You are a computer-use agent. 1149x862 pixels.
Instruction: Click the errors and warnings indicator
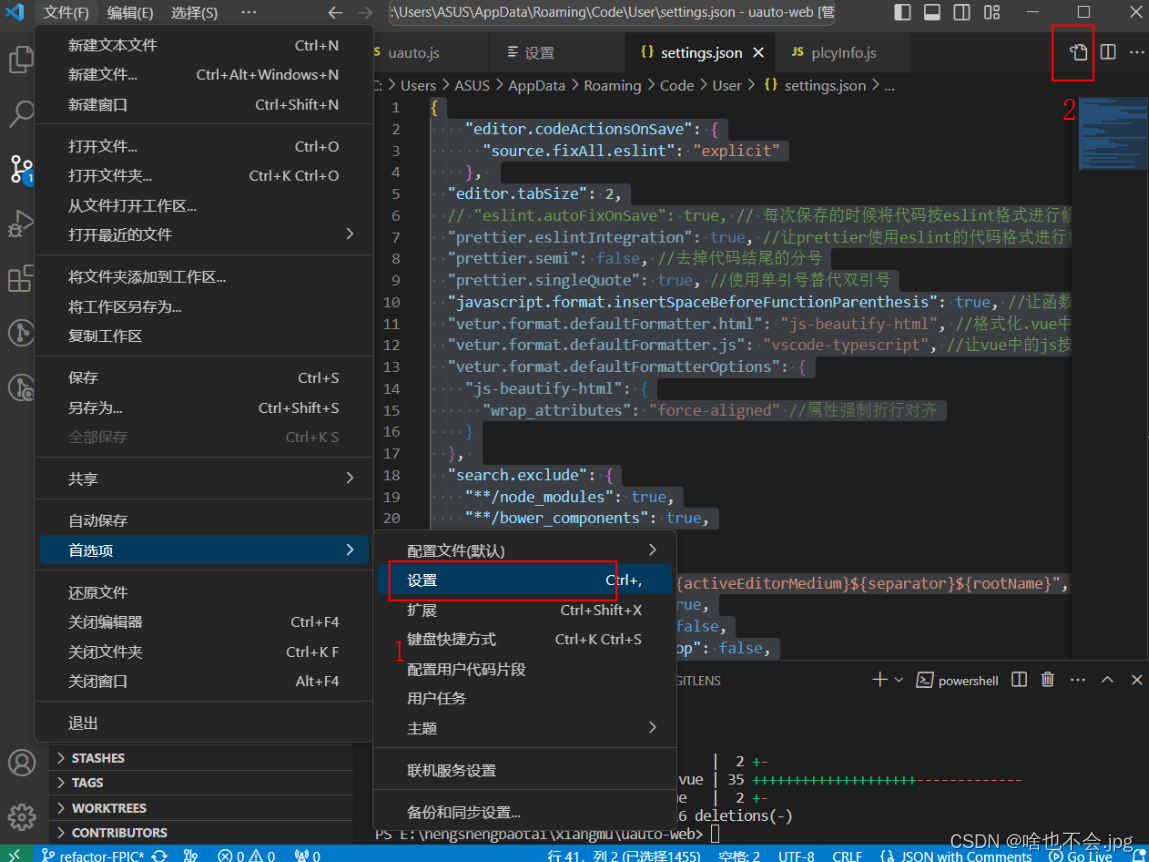tap(246, 855)
